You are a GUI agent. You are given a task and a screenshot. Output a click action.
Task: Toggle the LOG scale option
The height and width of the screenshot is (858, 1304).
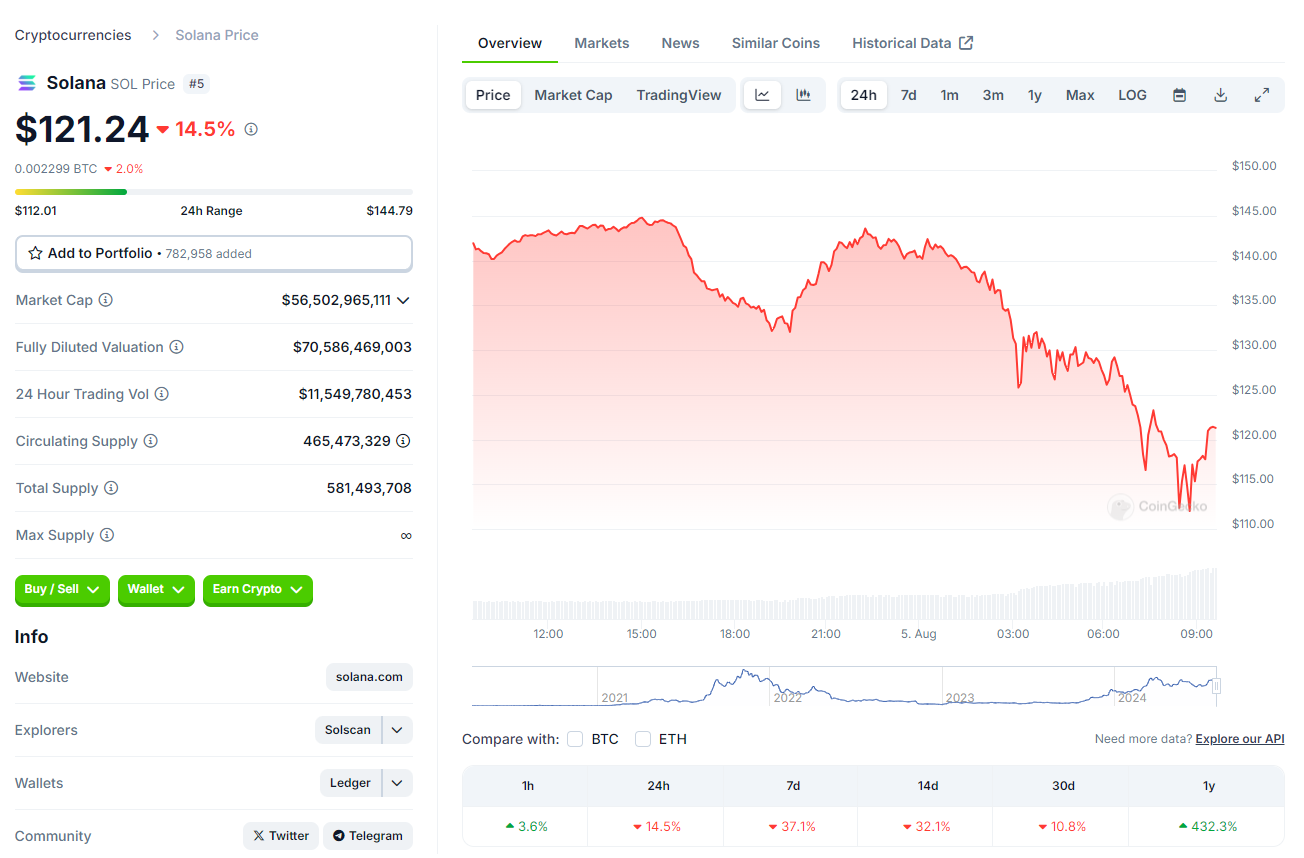pyautogui.click(x=1132, y=95)
